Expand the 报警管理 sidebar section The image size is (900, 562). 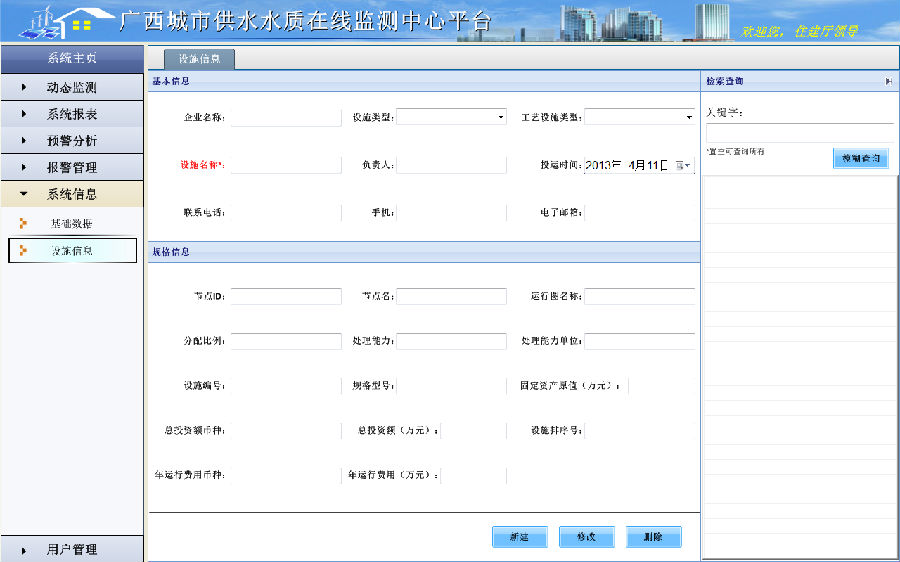click(x=71, y=167)
